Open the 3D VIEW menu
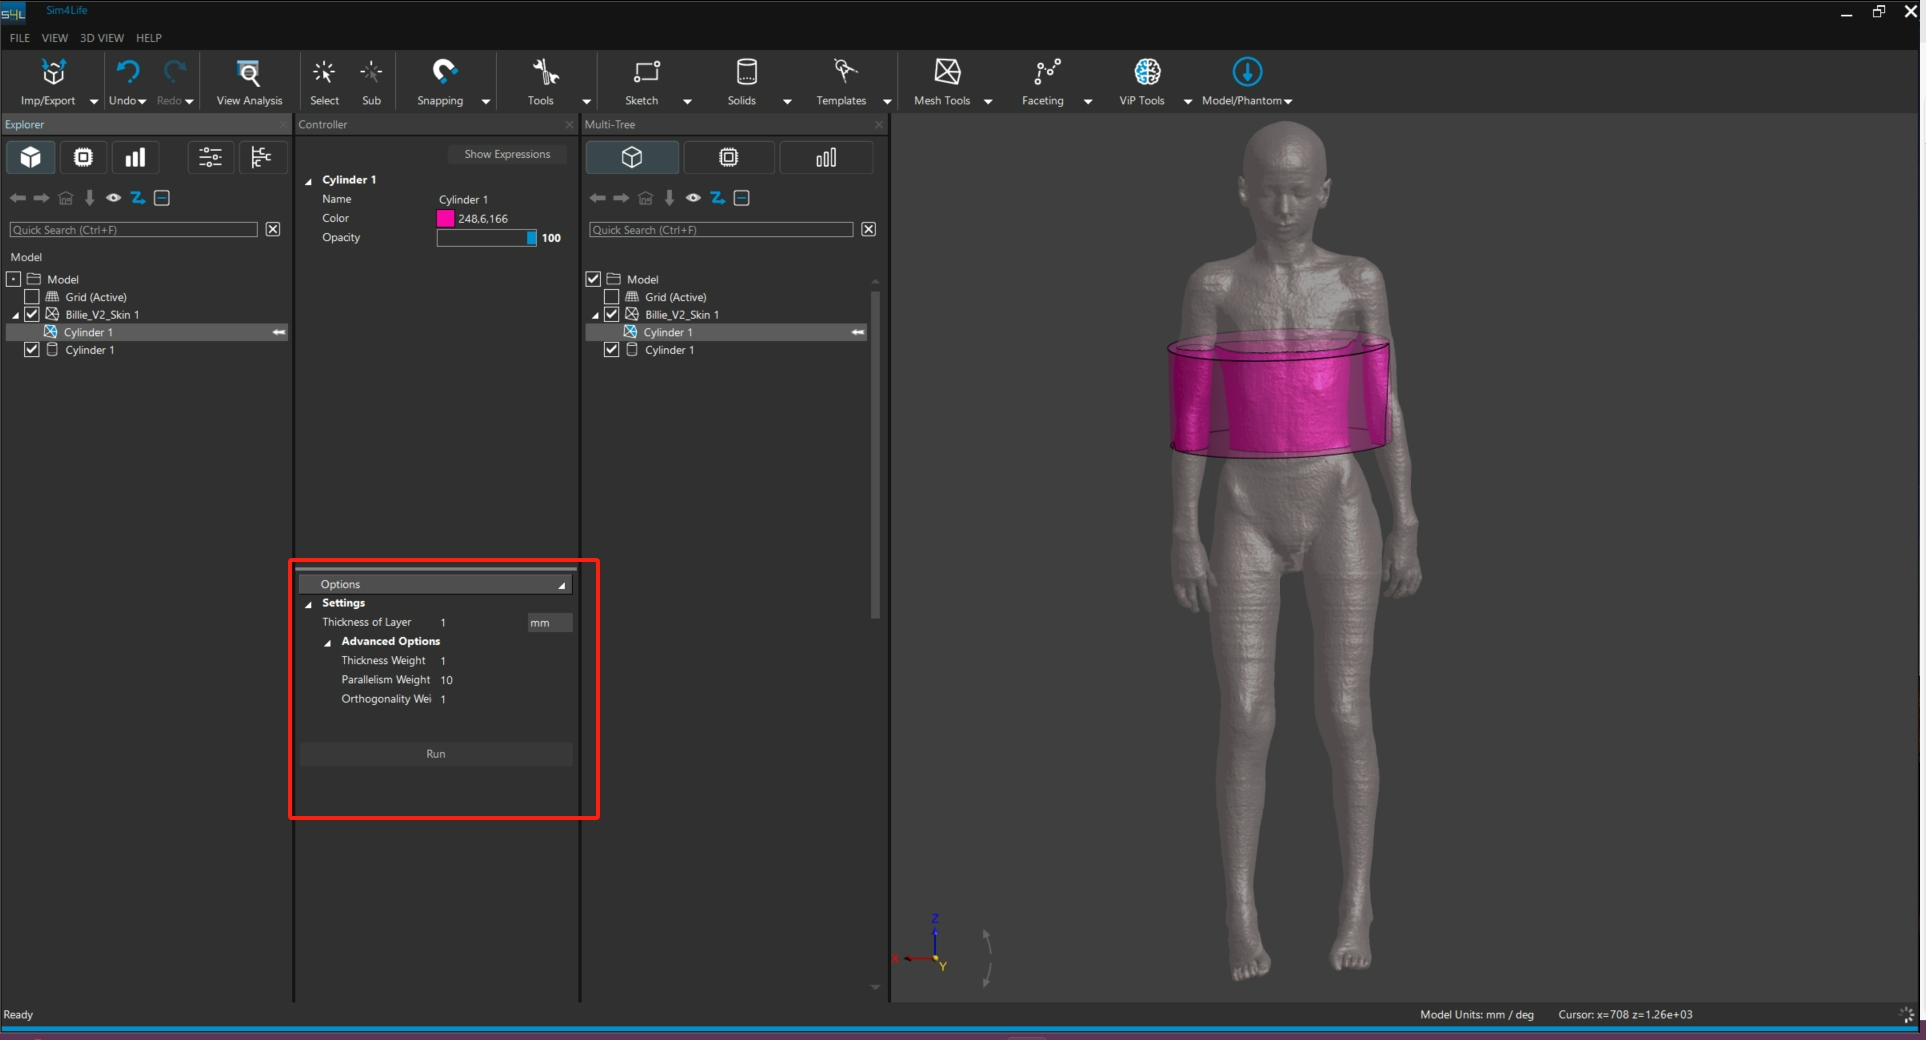The width and height of the screenshot is (1926, 1040). (102, 38)
